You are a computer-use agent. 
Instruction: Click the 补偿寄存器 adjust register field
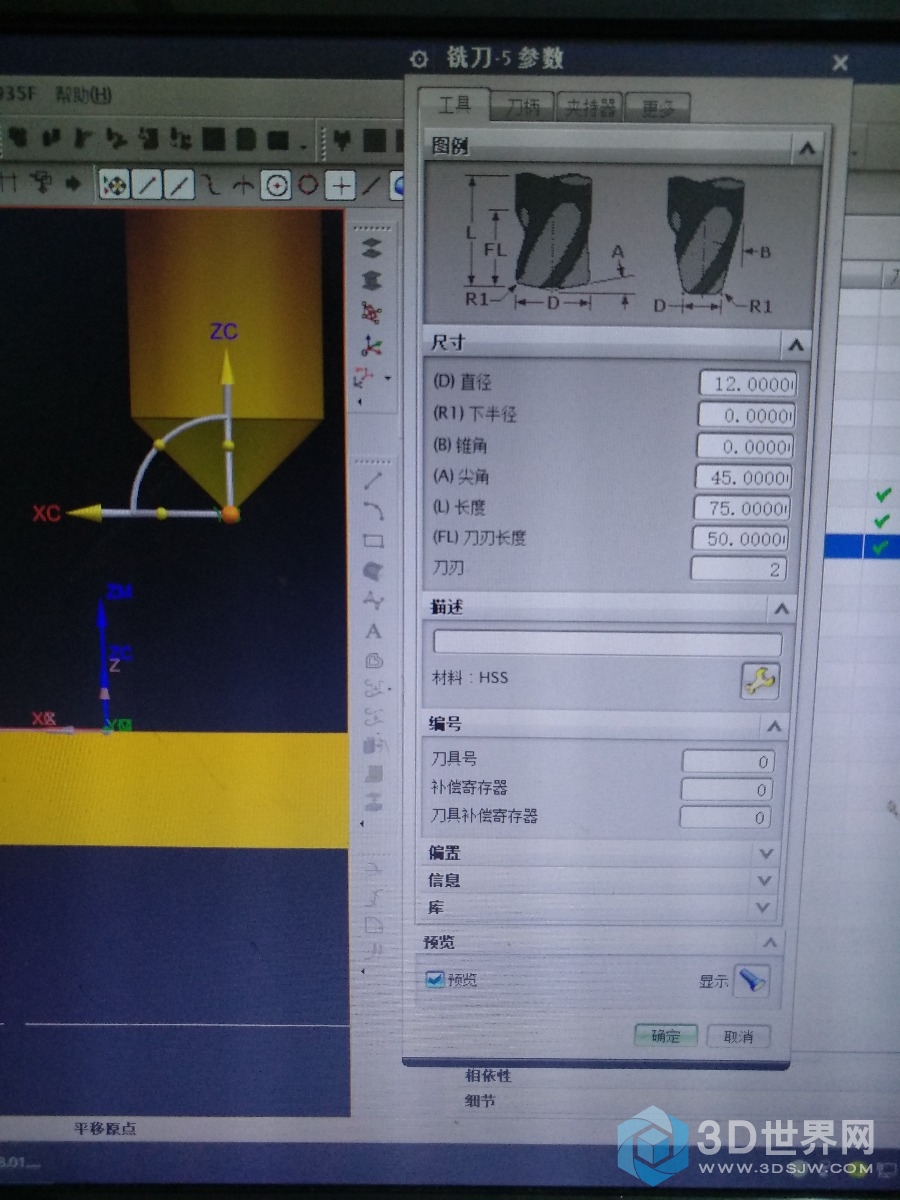click(x=727, y=790)
